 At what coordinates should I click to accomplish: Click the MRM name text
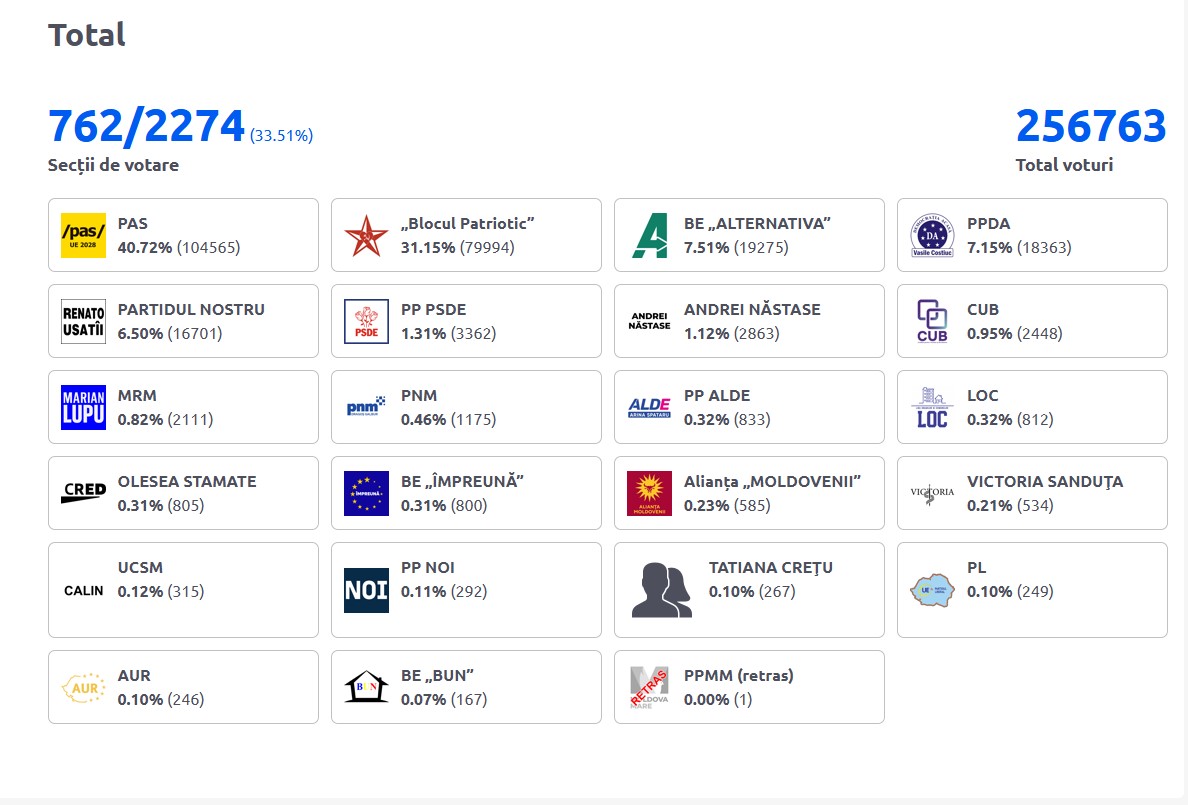coord(137,396)
